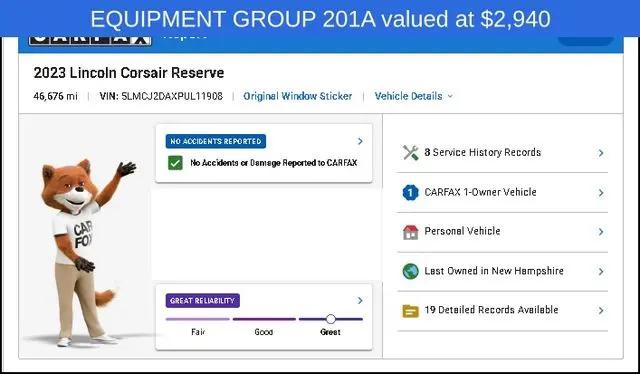The width and height of the screenshot is (640, 374).
Task: Open the Original Window Sticker link
Action: [x=298, y=96]
